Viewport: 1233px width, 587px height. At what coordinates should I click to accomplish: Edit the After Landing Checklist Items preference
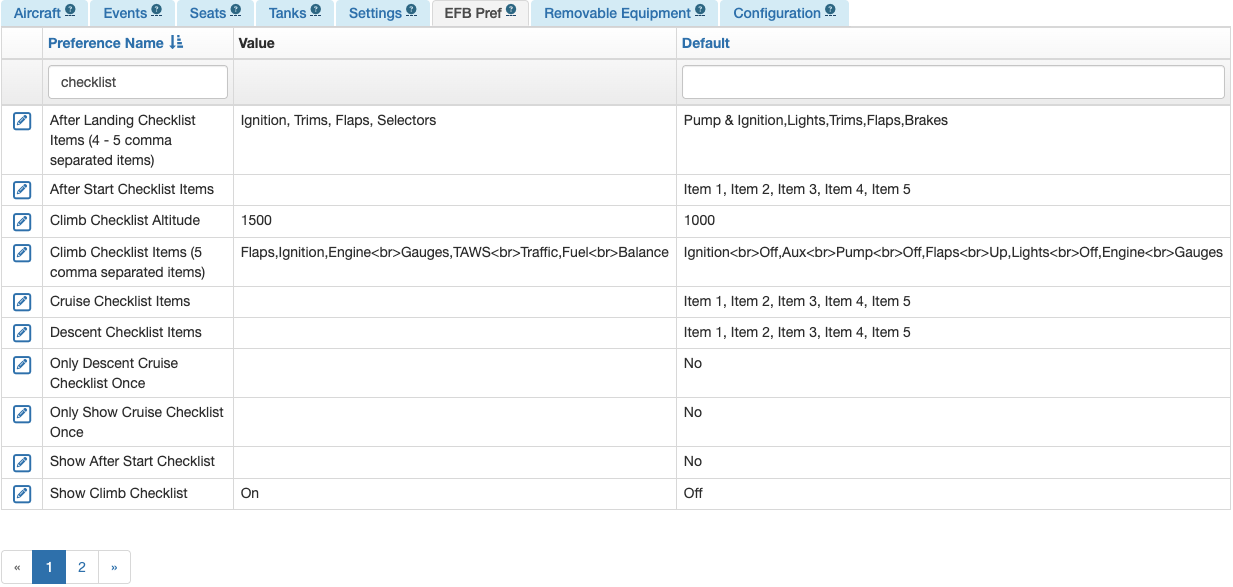coord(22,121)
